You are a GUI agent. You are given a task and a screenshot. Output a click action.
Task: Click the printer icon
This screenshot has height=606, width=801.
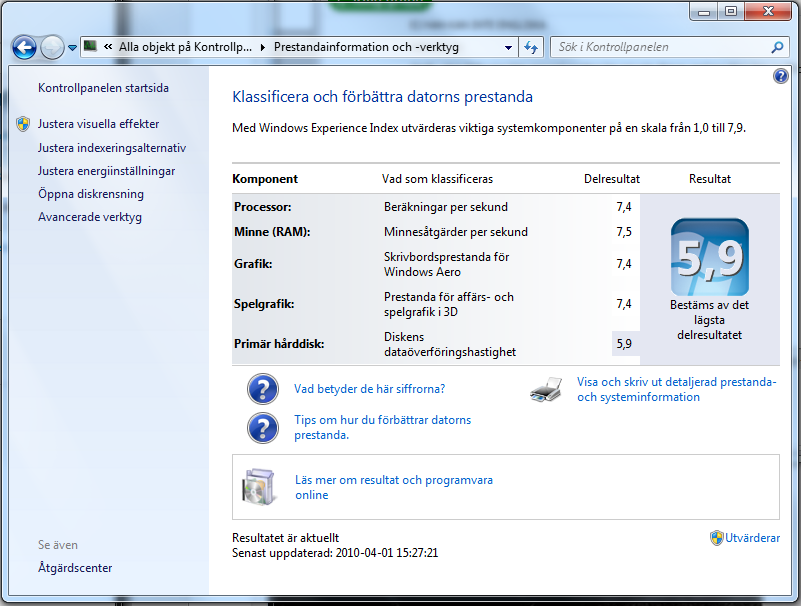pyautogui.click(x=546, y=389)
